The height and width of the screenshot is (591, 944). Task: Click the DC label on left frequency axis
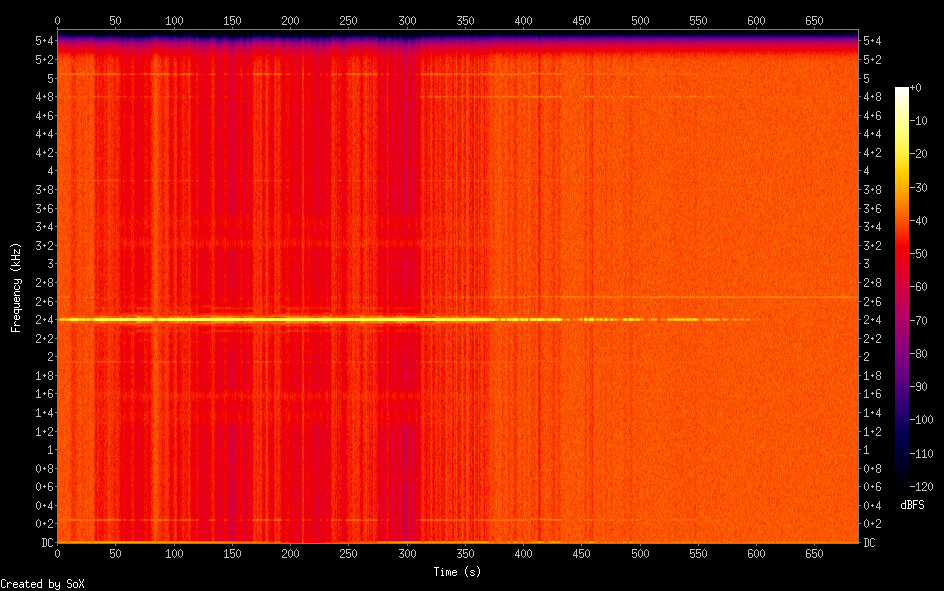[x=44, y=543]
